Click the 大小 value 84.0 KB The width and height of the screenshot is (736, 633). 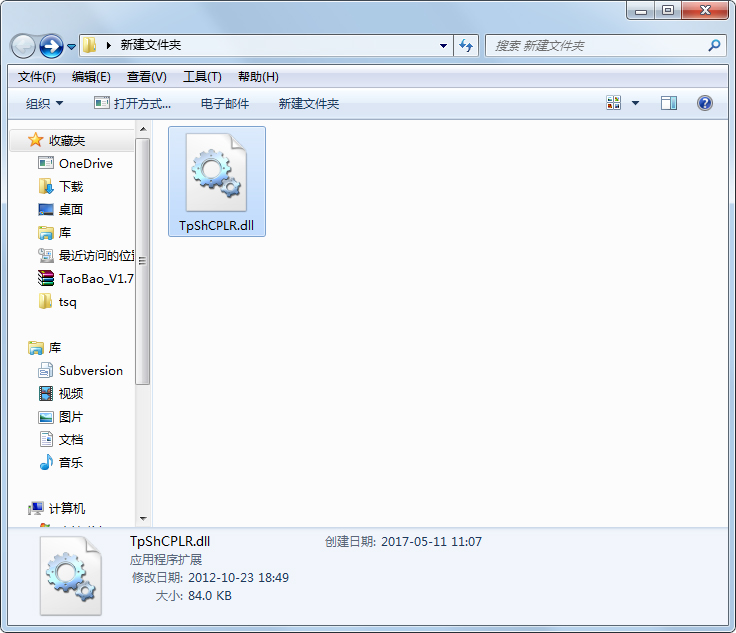[210, 596]
